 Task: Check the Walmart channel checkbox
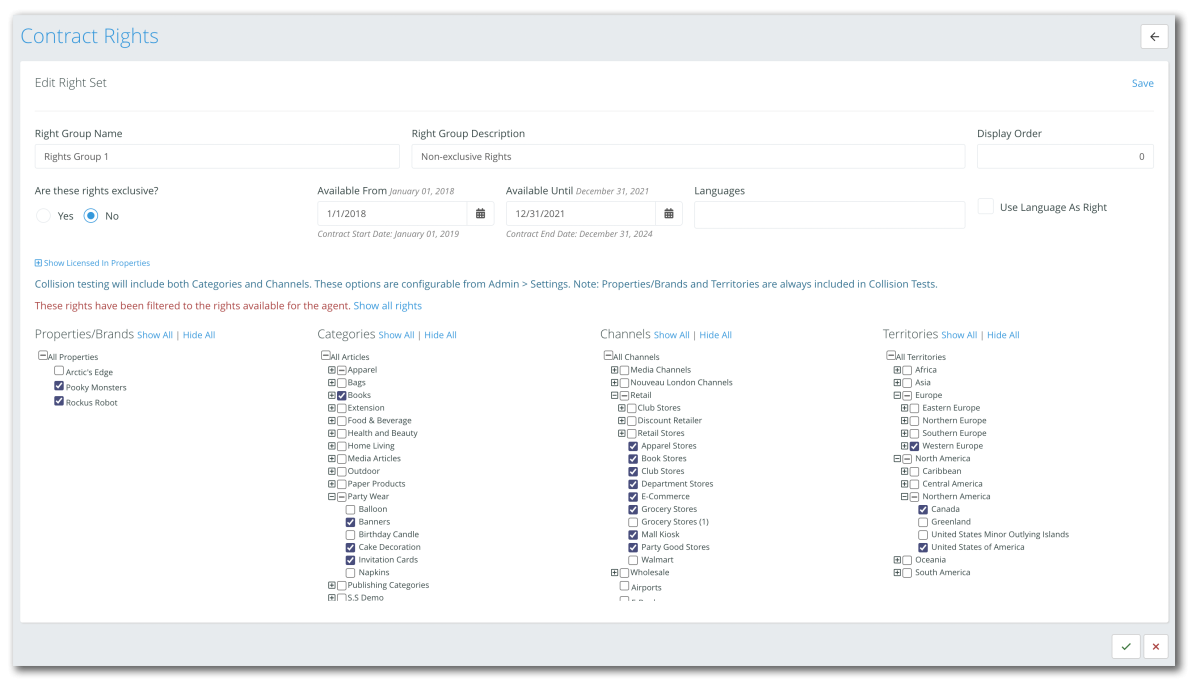click(632, 559)
